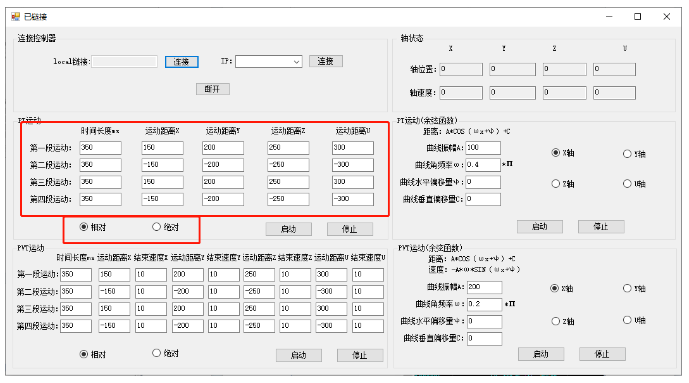Edit PVT 第三段运动 运动距离Z value 250
Screen dimensions: 689x383
coord(259,309)
